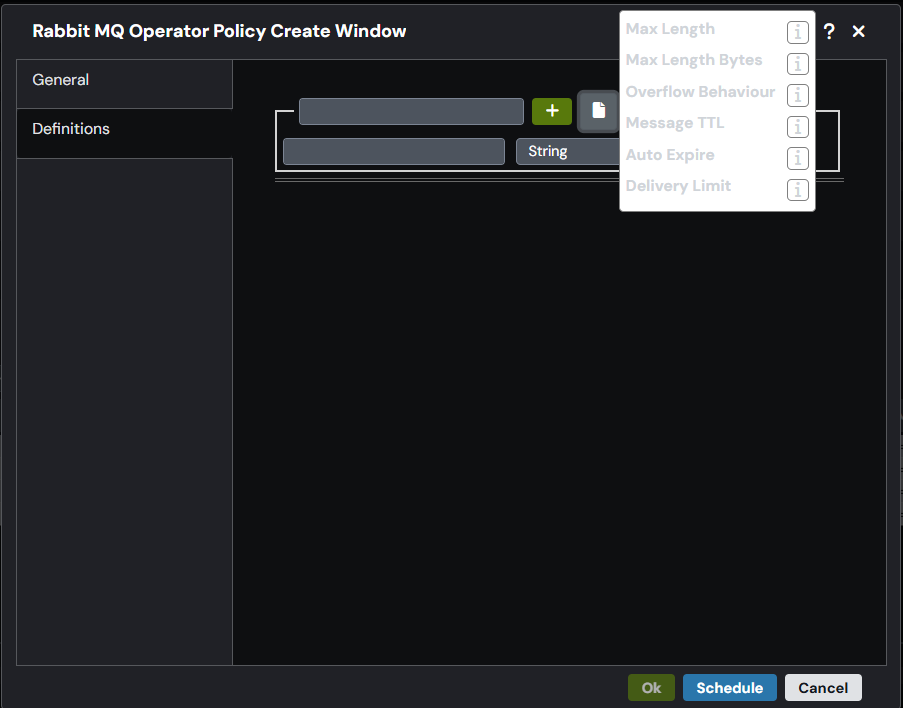Show info for Overflow Behaviour
This screenshot has width=903, height=708.
click(798, 95)
